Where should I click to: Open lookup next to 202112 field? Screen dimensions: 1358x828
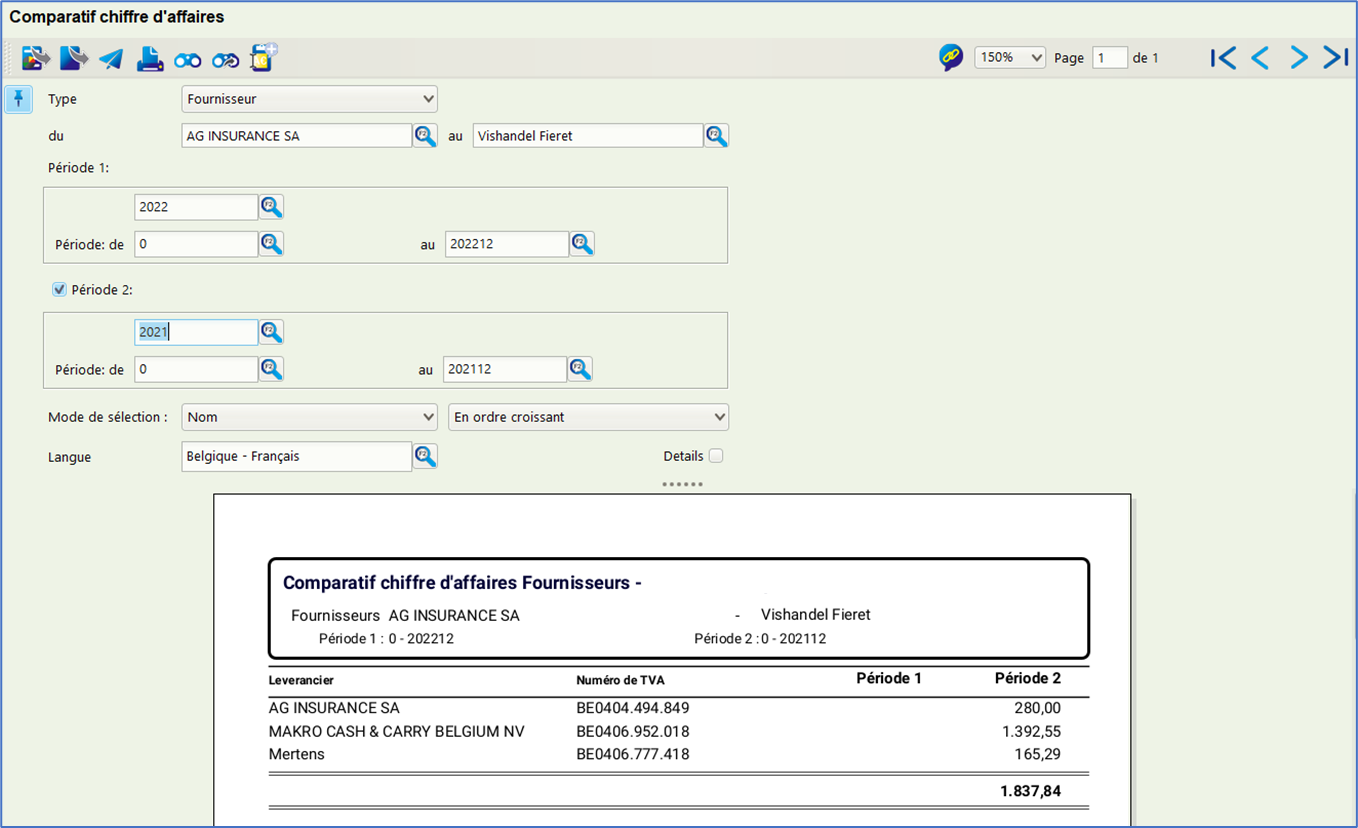[580, 369]
